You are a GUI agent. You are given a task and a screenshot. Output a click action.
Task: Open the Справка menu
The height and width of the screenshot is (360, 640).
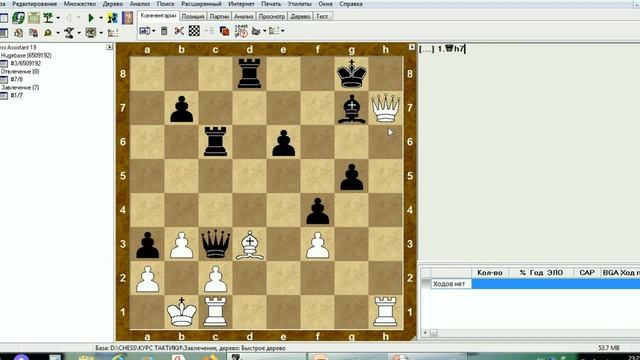[x=351, y=4]
